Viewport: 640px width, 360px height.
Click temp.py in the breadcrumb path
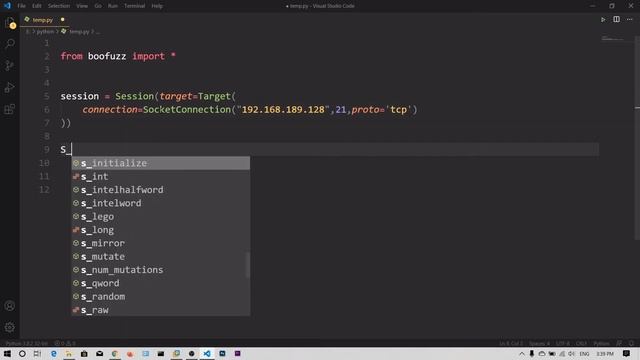tap(79, 31)
